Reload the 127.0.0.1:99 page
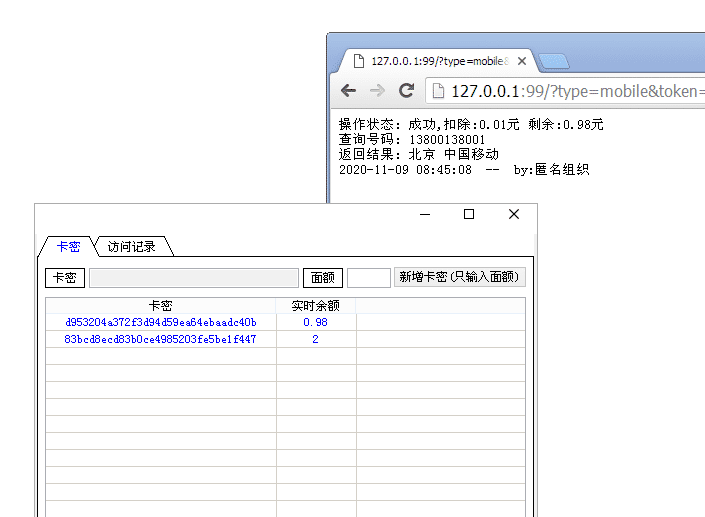This screenshot has height=517, width=705. tap(406, 91)
